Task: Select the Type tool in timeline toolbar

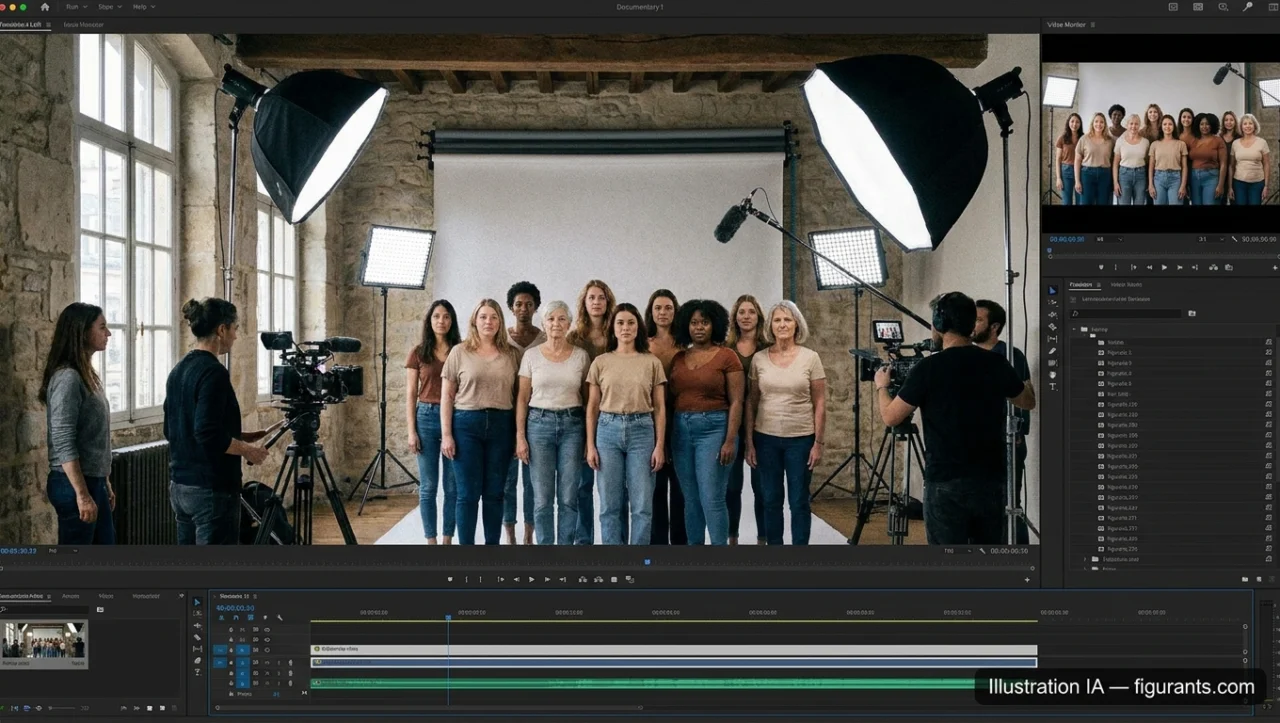Action: point(197,672)
